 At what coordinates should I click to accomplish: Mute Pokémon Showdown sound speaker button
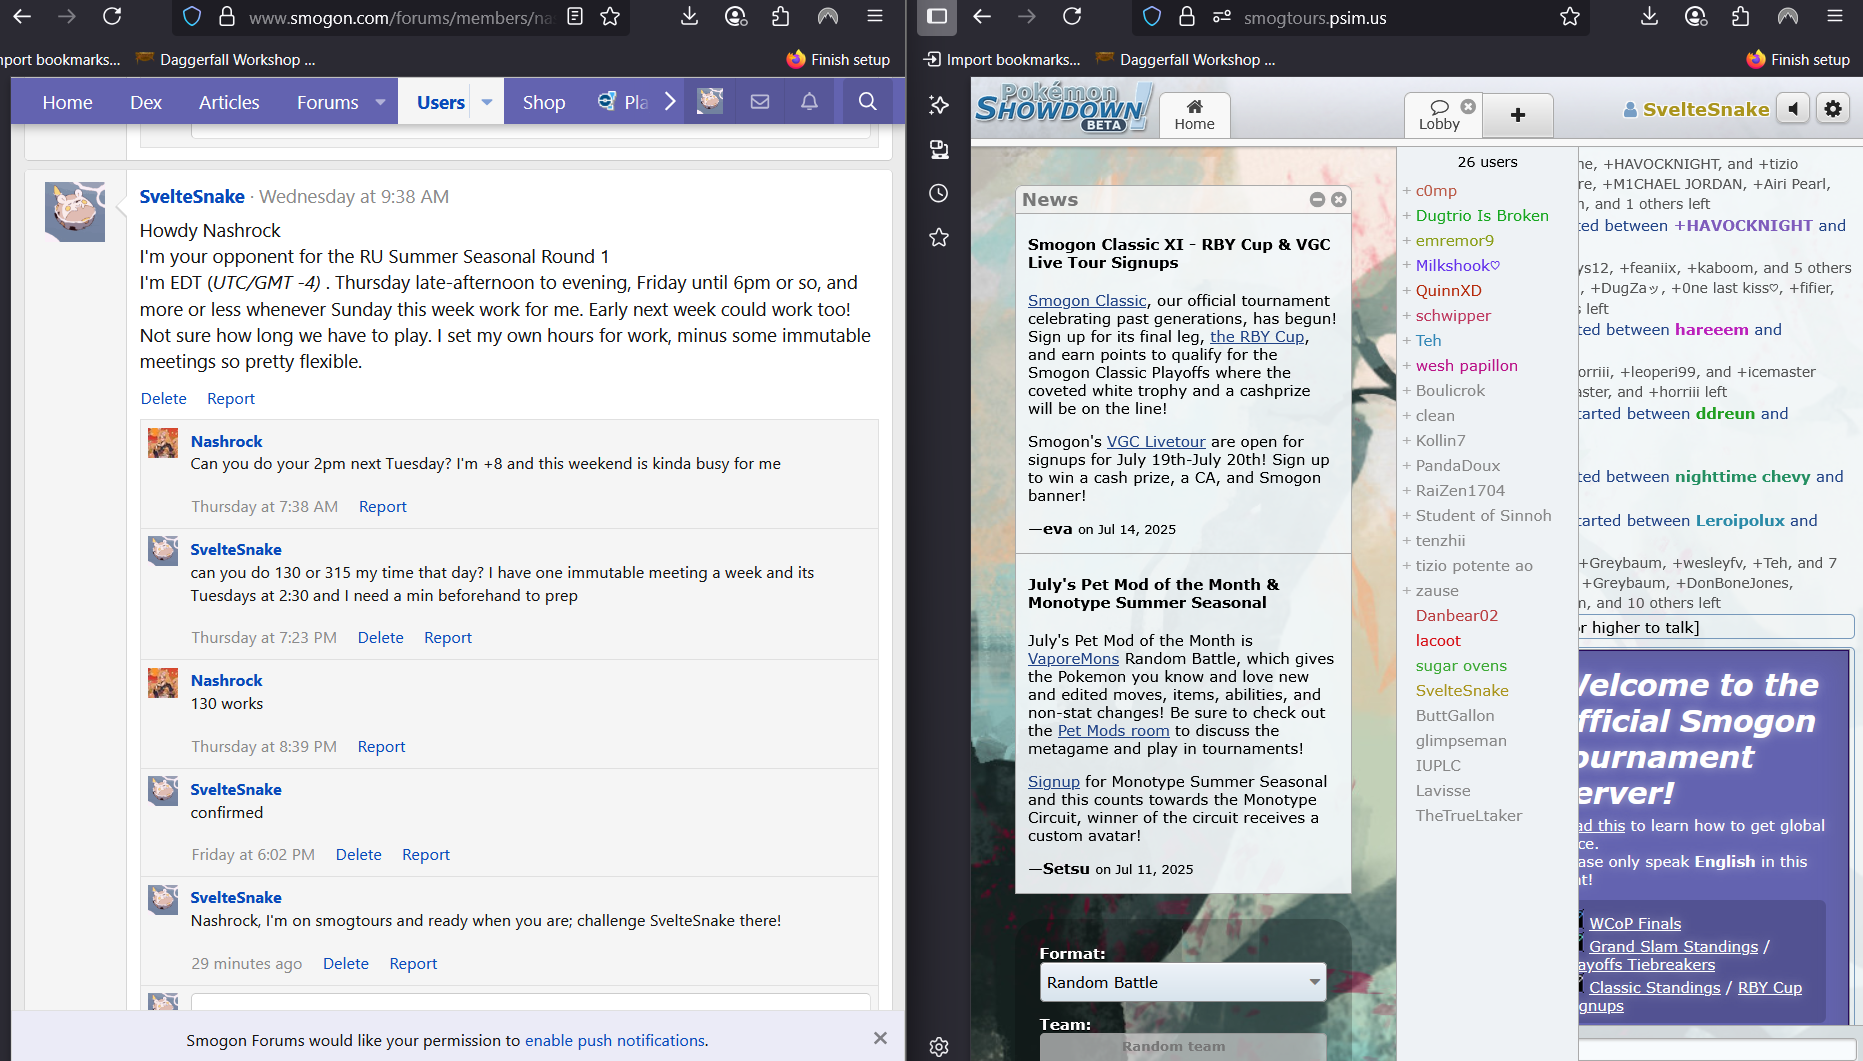tap(1793, 108)
